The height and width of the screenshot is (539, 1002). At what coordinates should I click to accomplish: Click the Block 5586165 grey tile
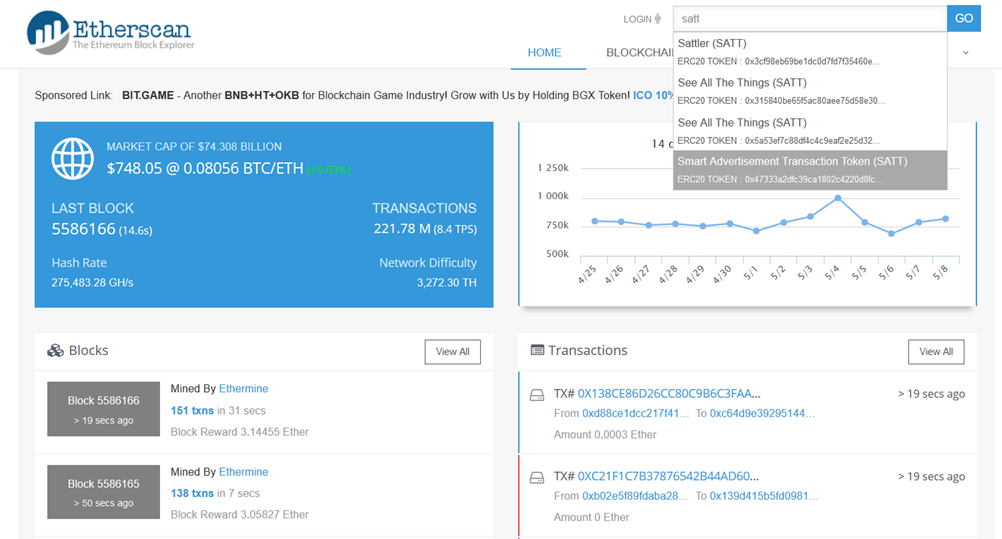point(103,492)
